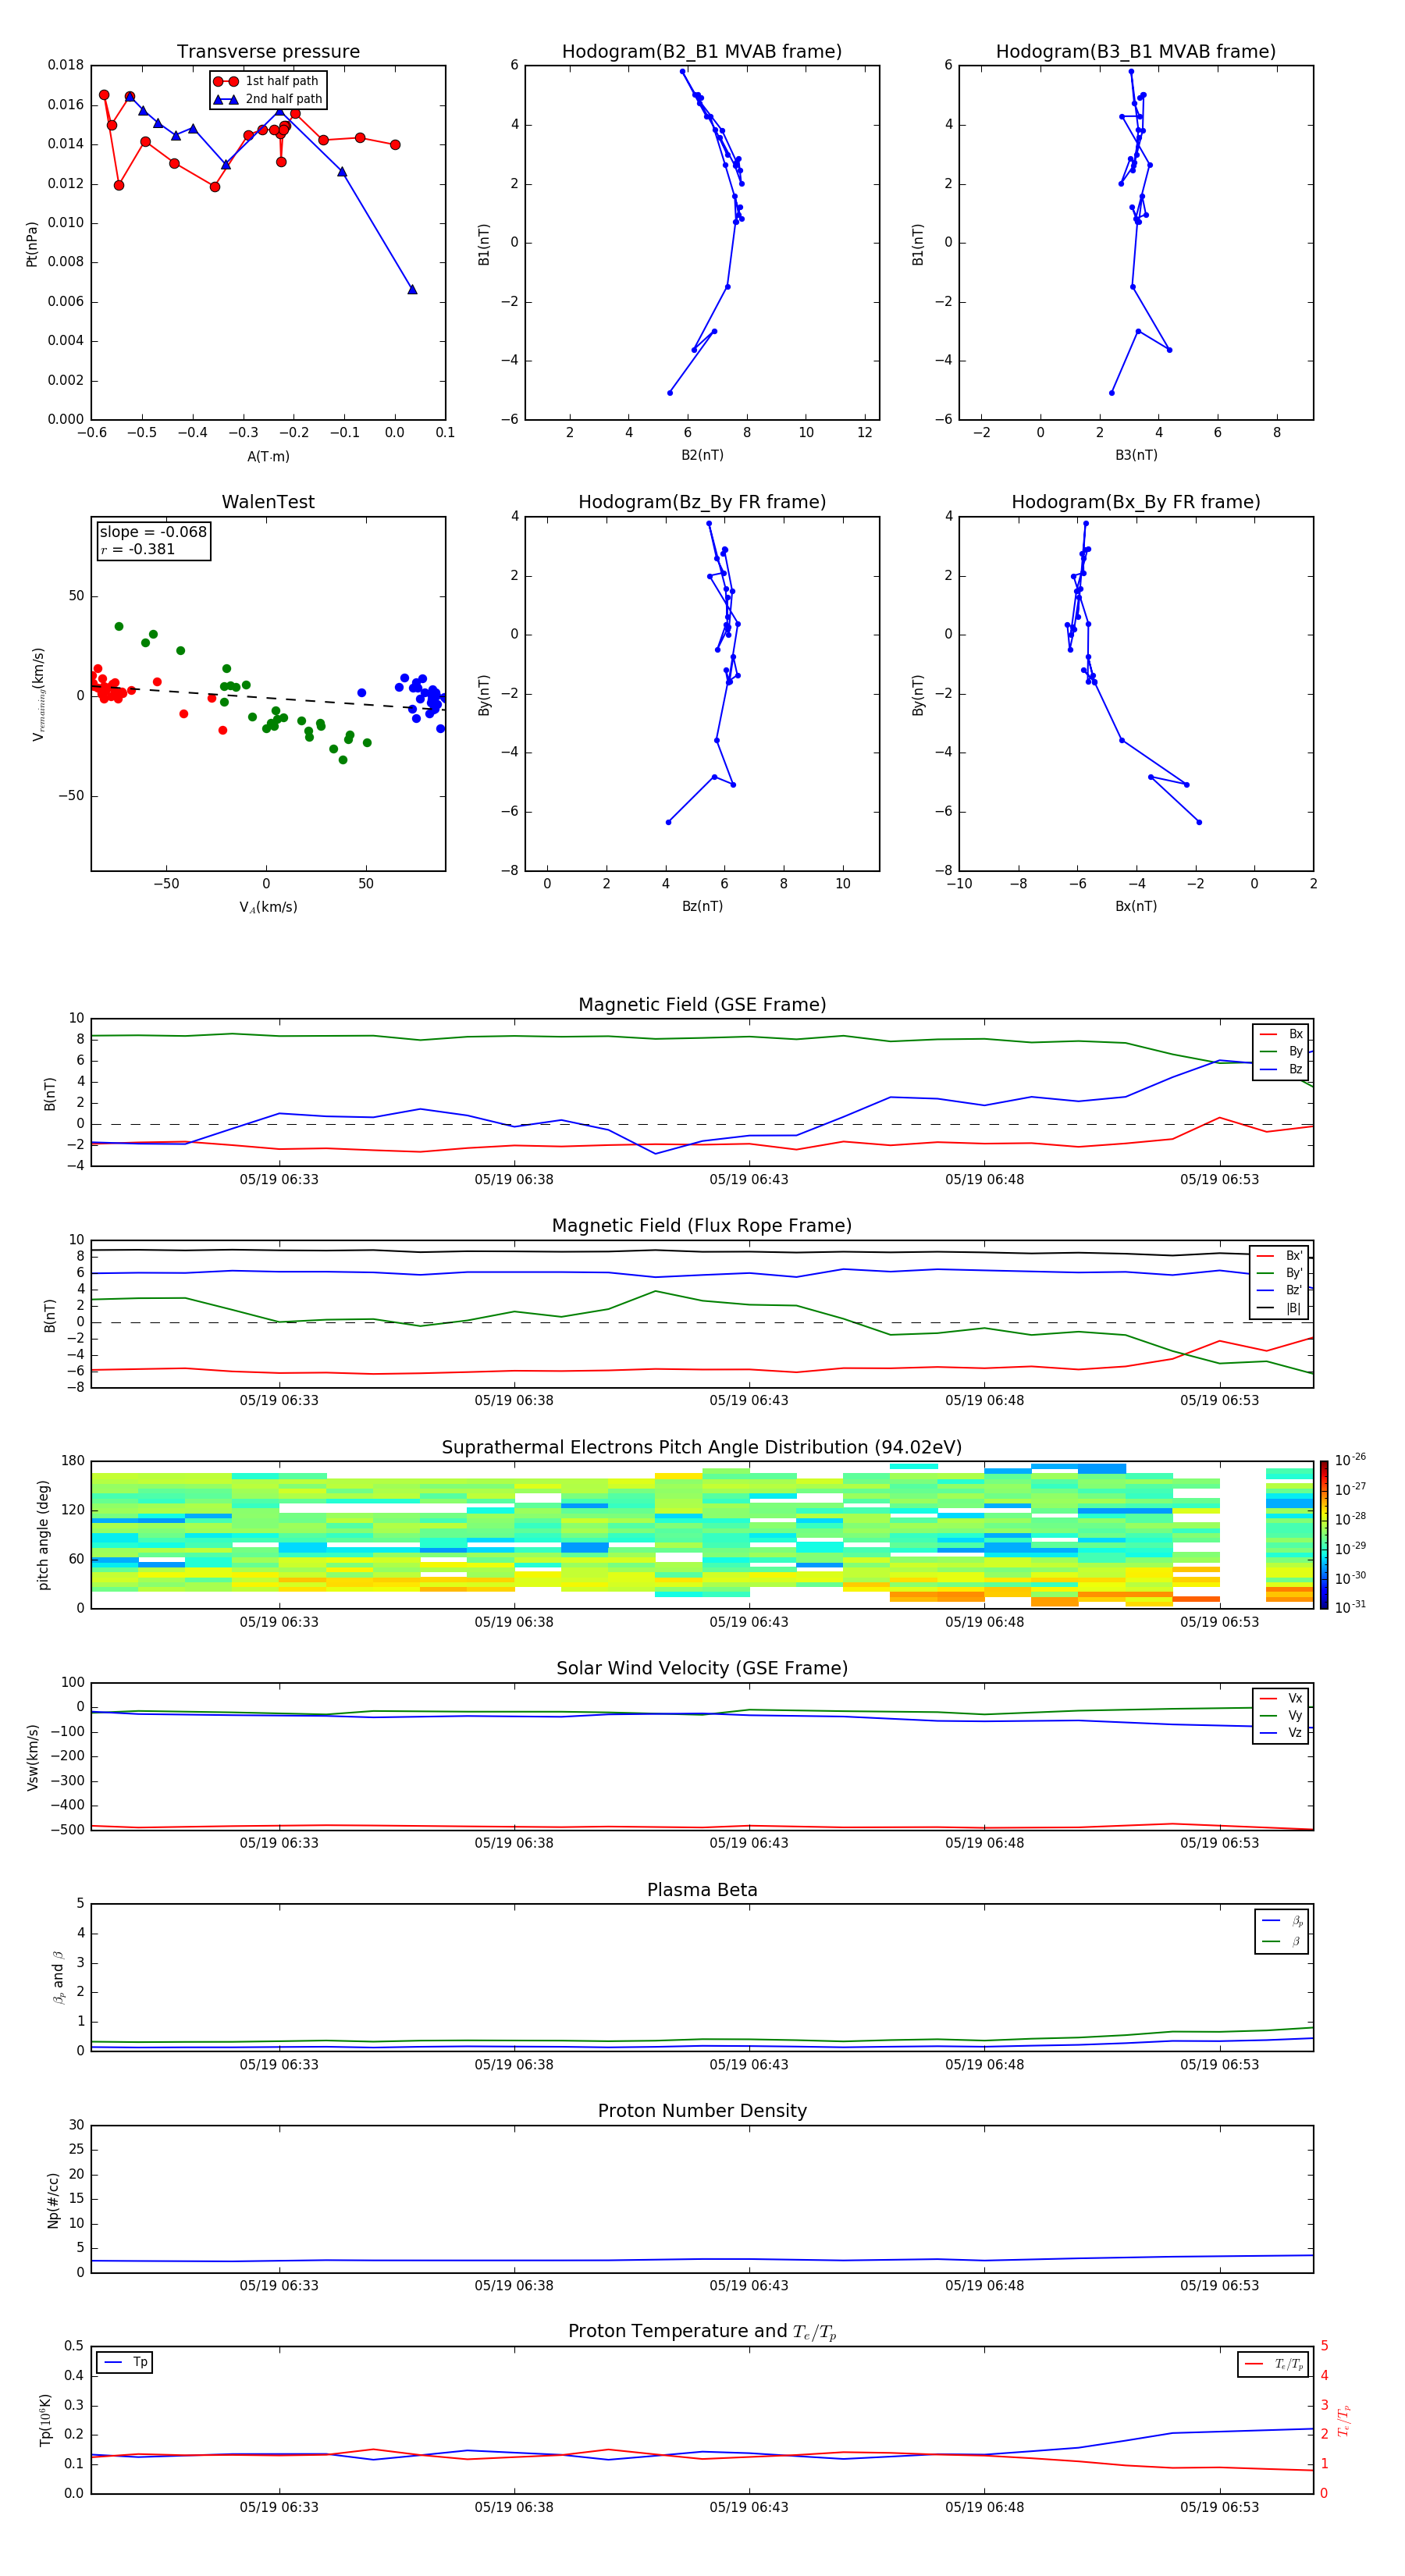Click '05/19 06:43' tick under GSE Frame panel
Viewport: 1405px width, 2576px height.
(x=749, y=1179)
